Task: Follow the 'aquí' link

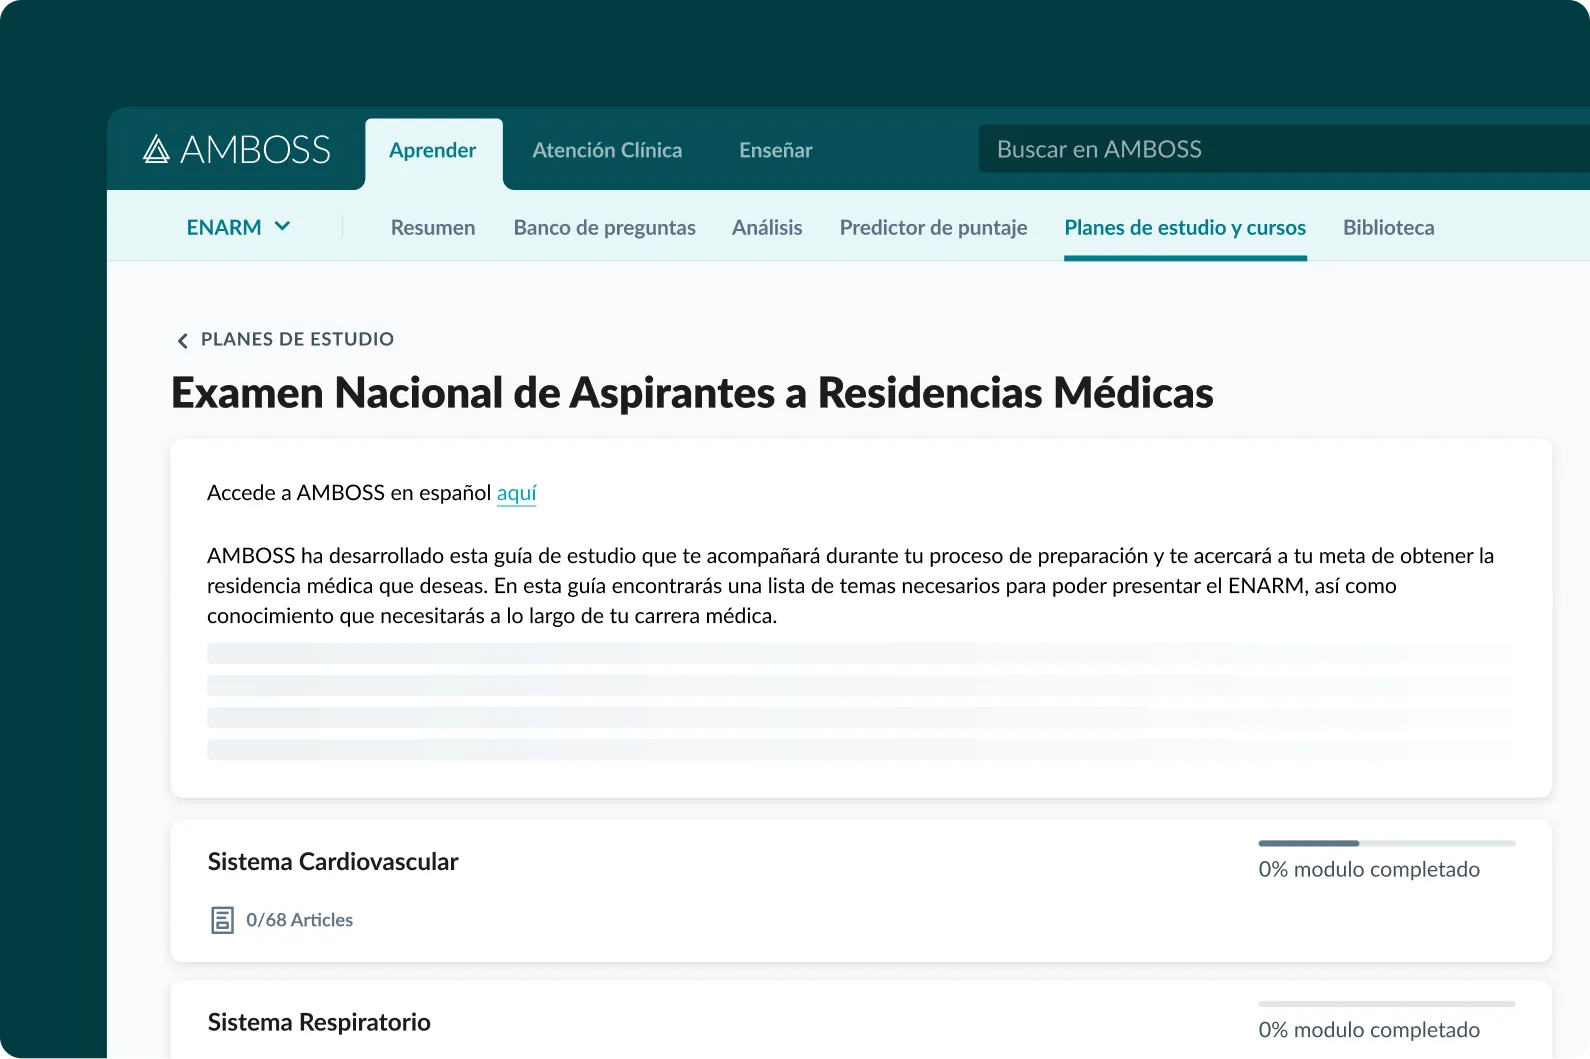Action: [517, 493]
